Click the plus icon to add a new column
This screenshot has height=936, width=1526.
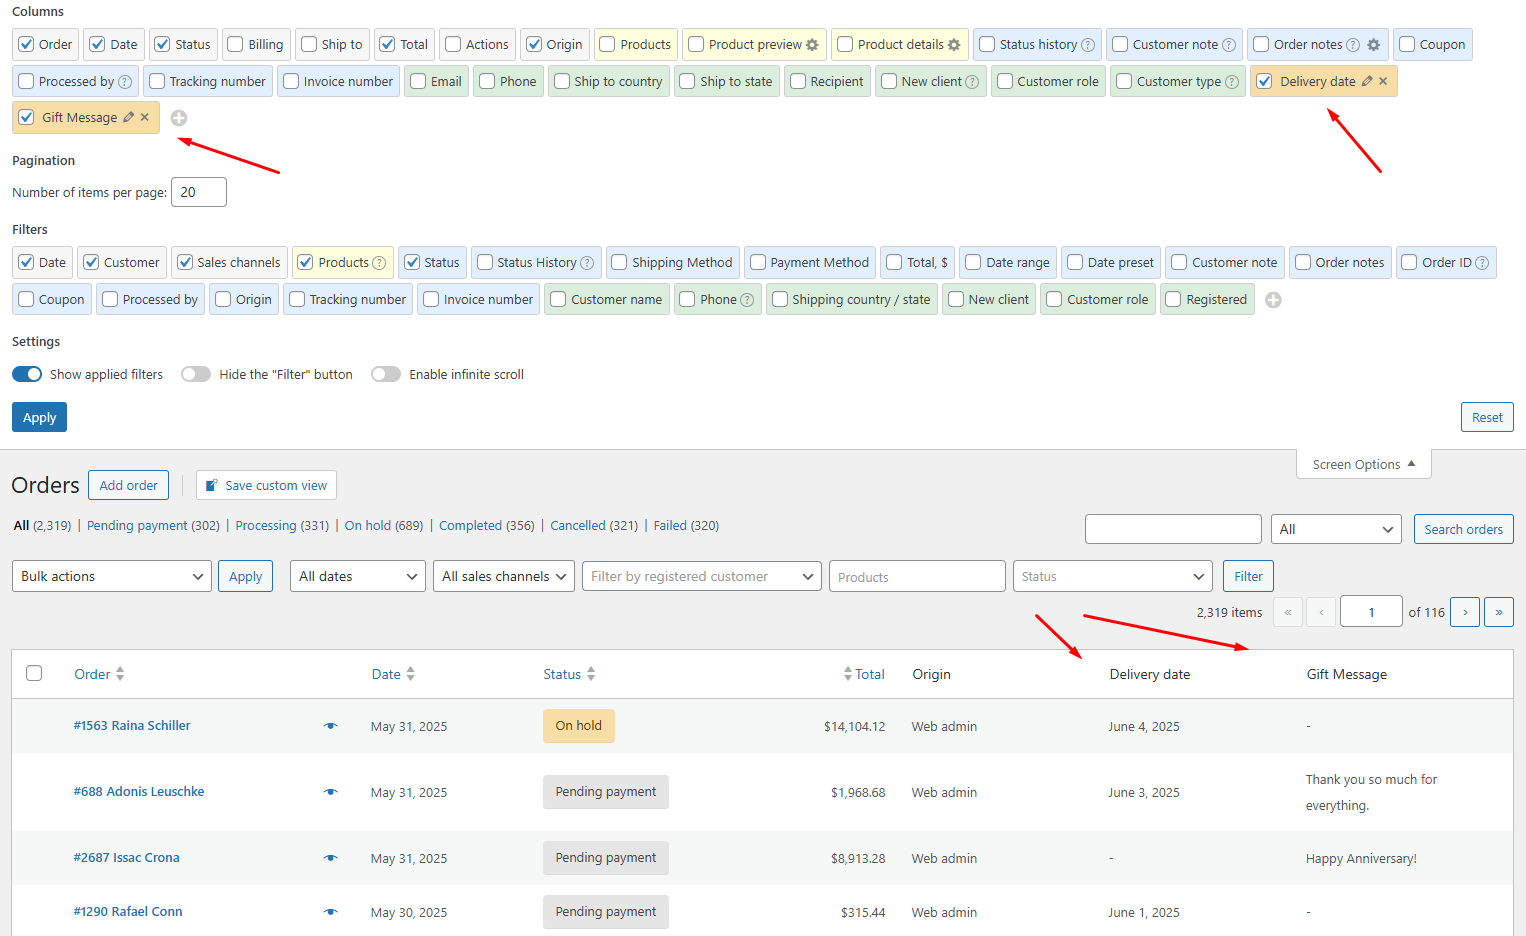(x=178, y=117)
